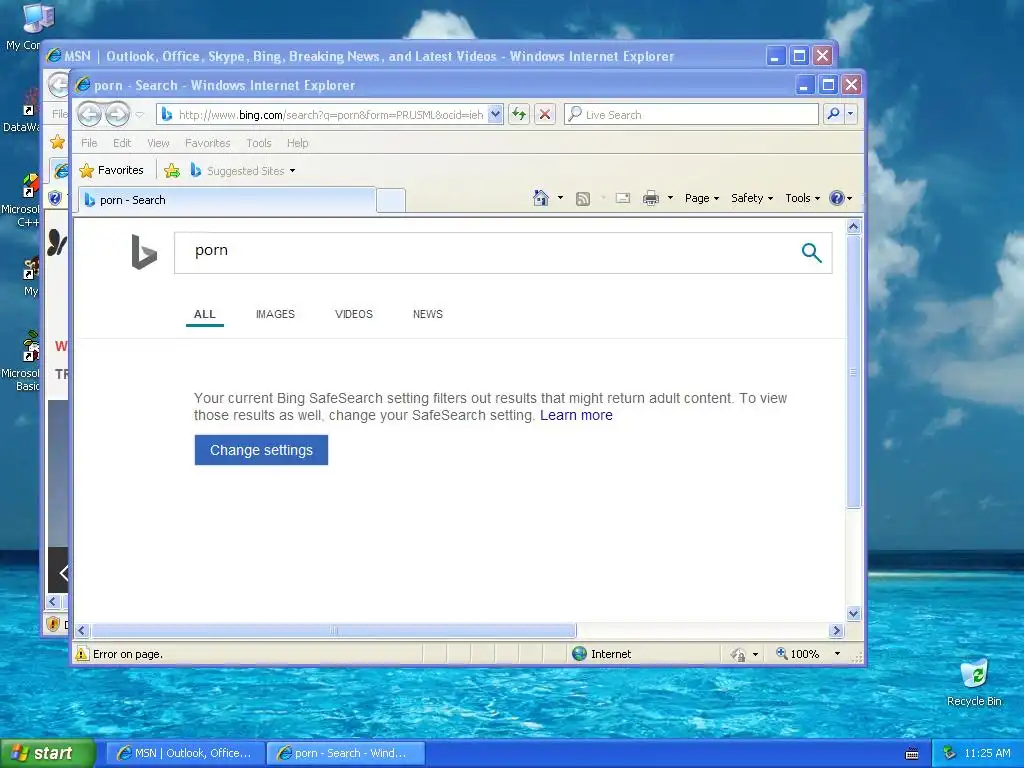The width and height of the screenshot is (1024, 768).
Task: Click the system tray Safely Remove icon
Action: [x=950, y=753]
